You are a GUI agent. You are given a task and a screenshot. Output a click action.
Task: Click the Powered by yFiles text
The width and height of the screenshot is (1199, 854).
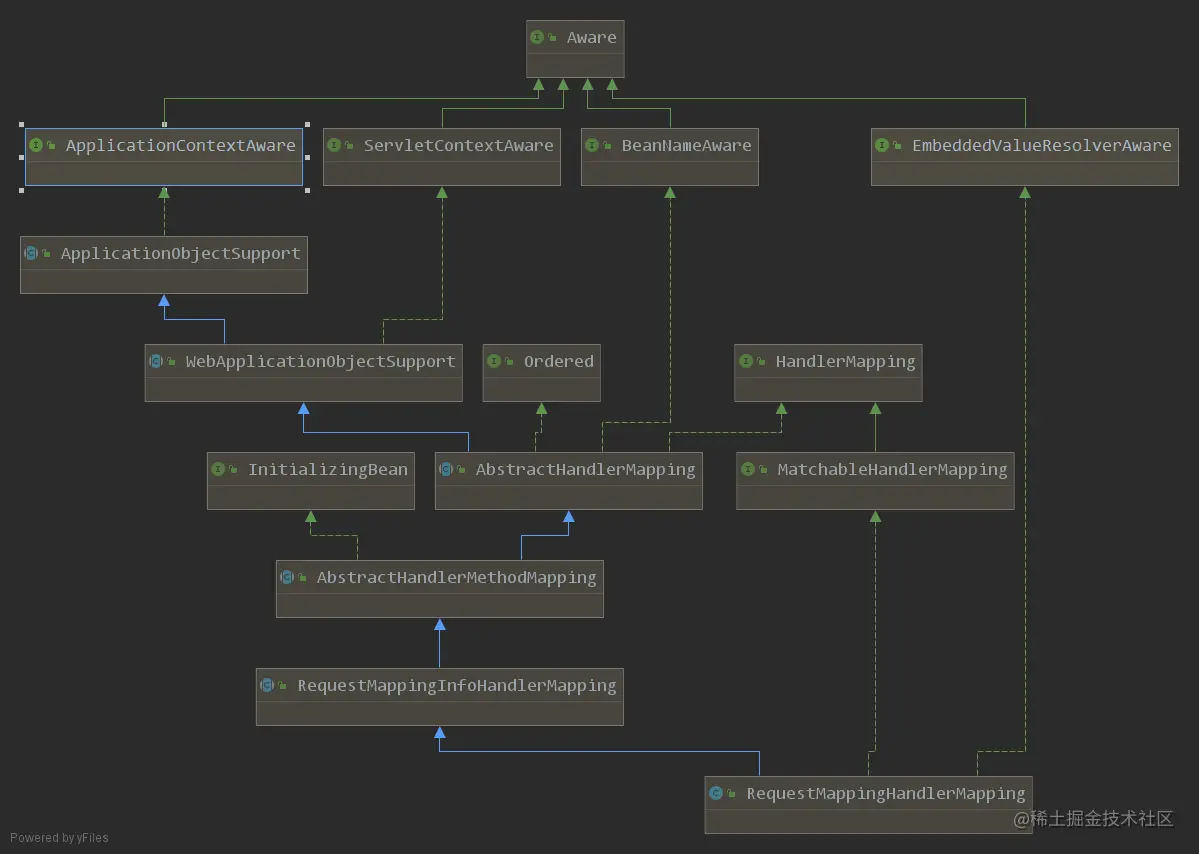click(59, 837)
